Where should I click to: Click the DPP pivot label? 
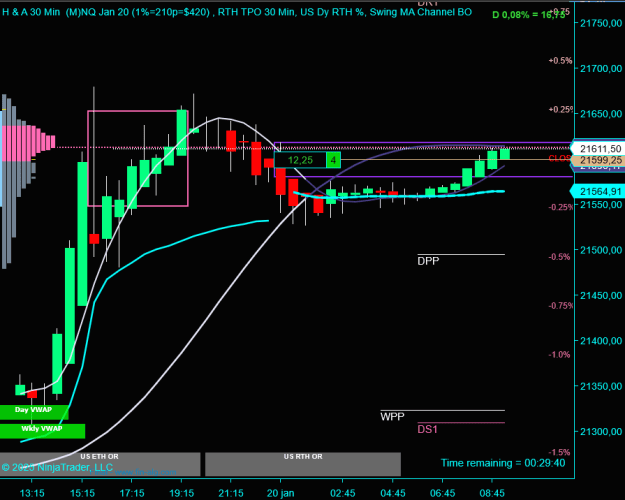click(x=428, y=261)
